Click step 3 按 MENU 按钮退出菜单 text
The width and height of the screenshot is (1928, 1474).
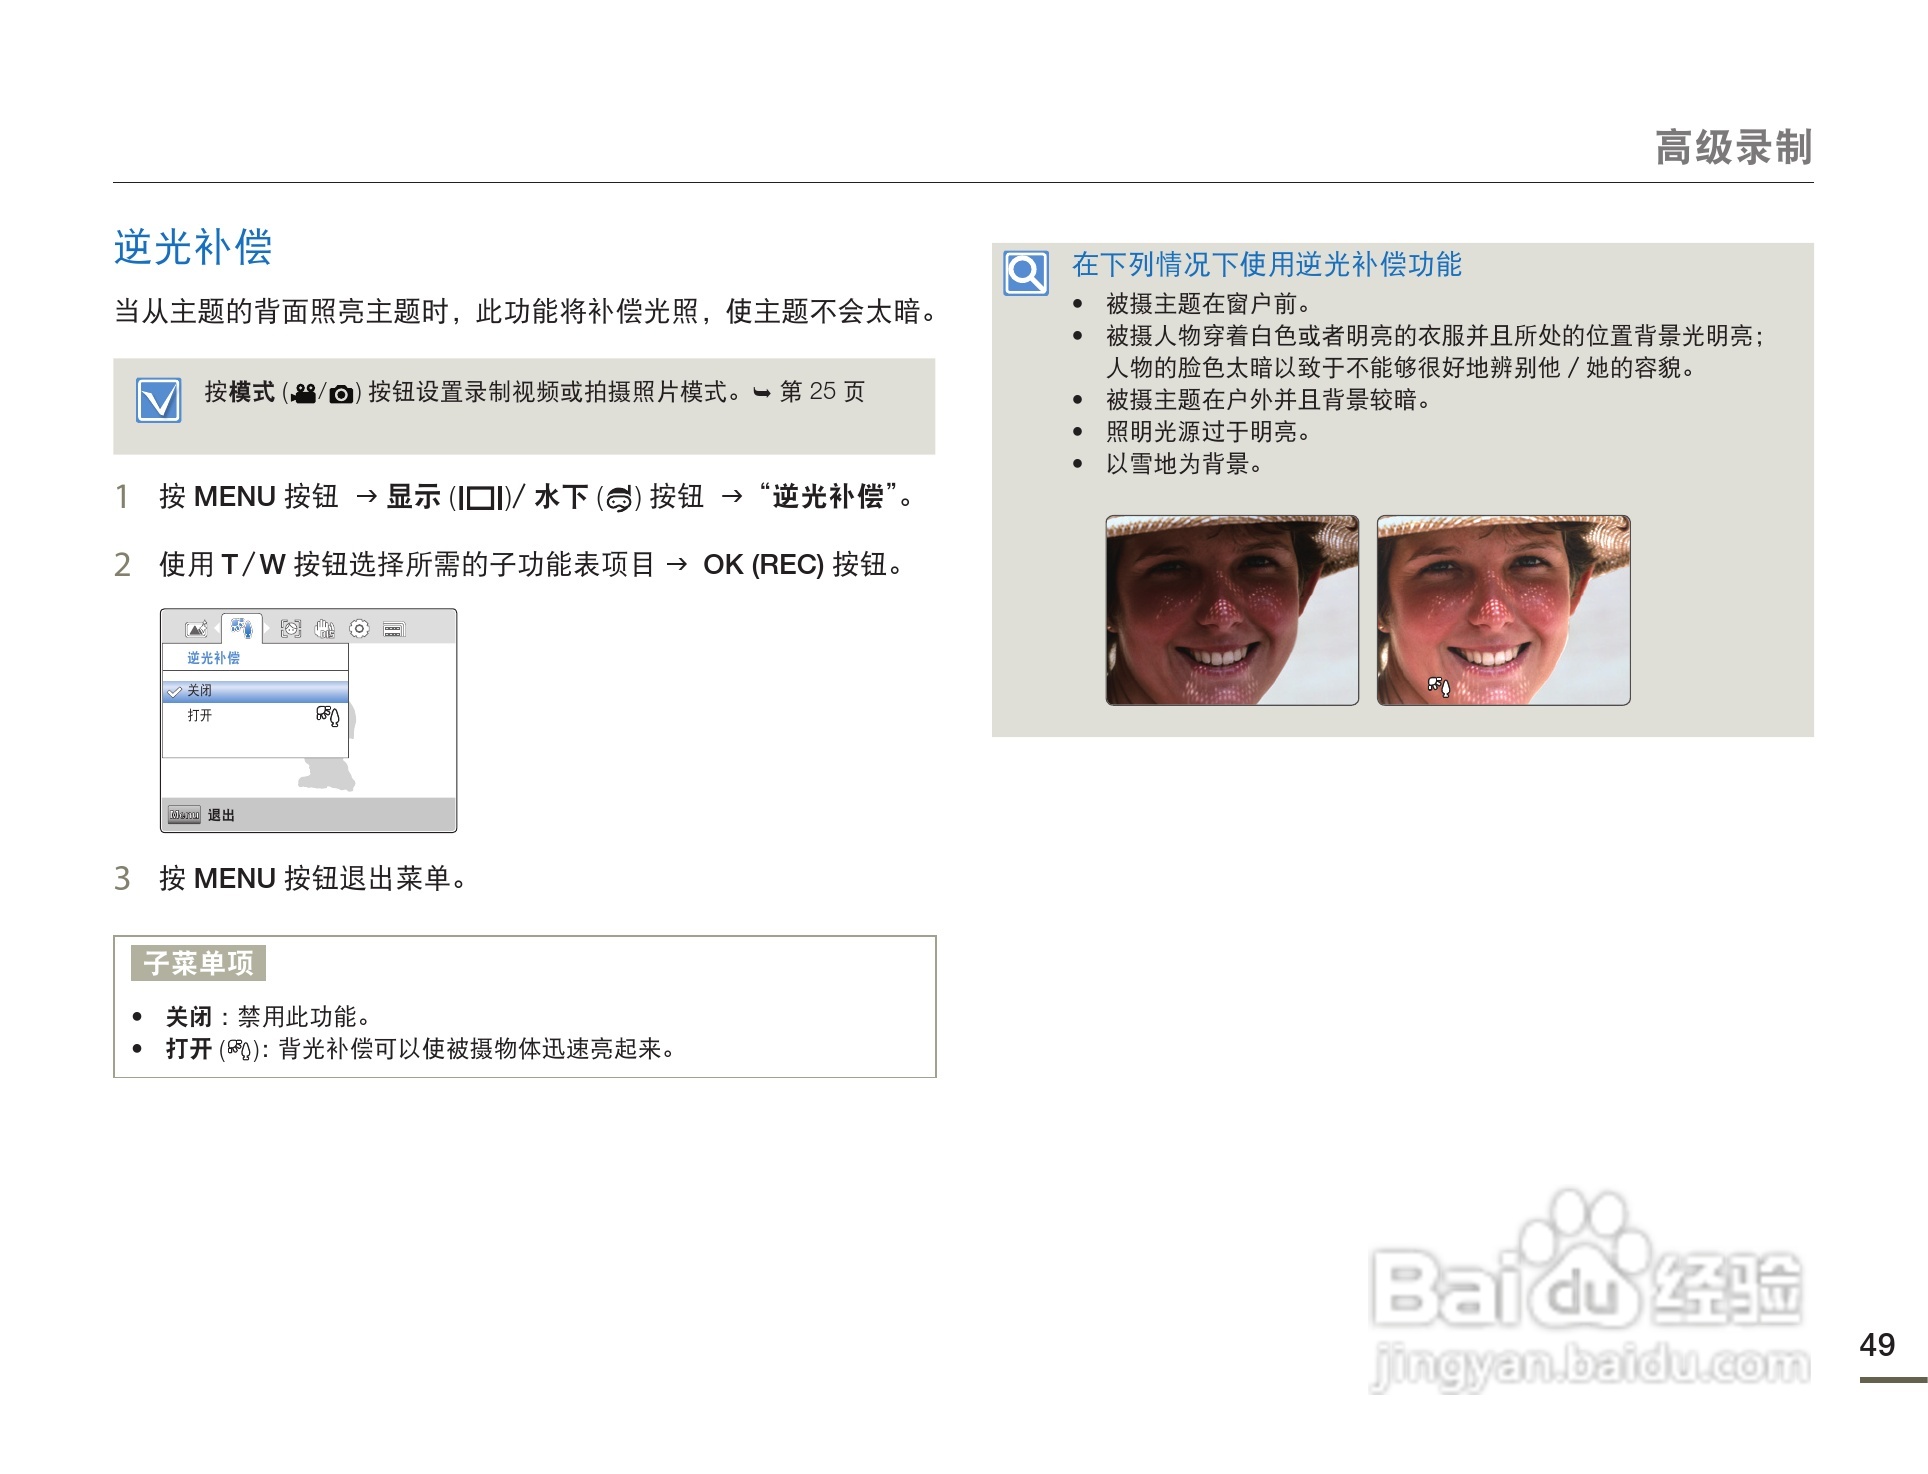(x=313, y=879)
